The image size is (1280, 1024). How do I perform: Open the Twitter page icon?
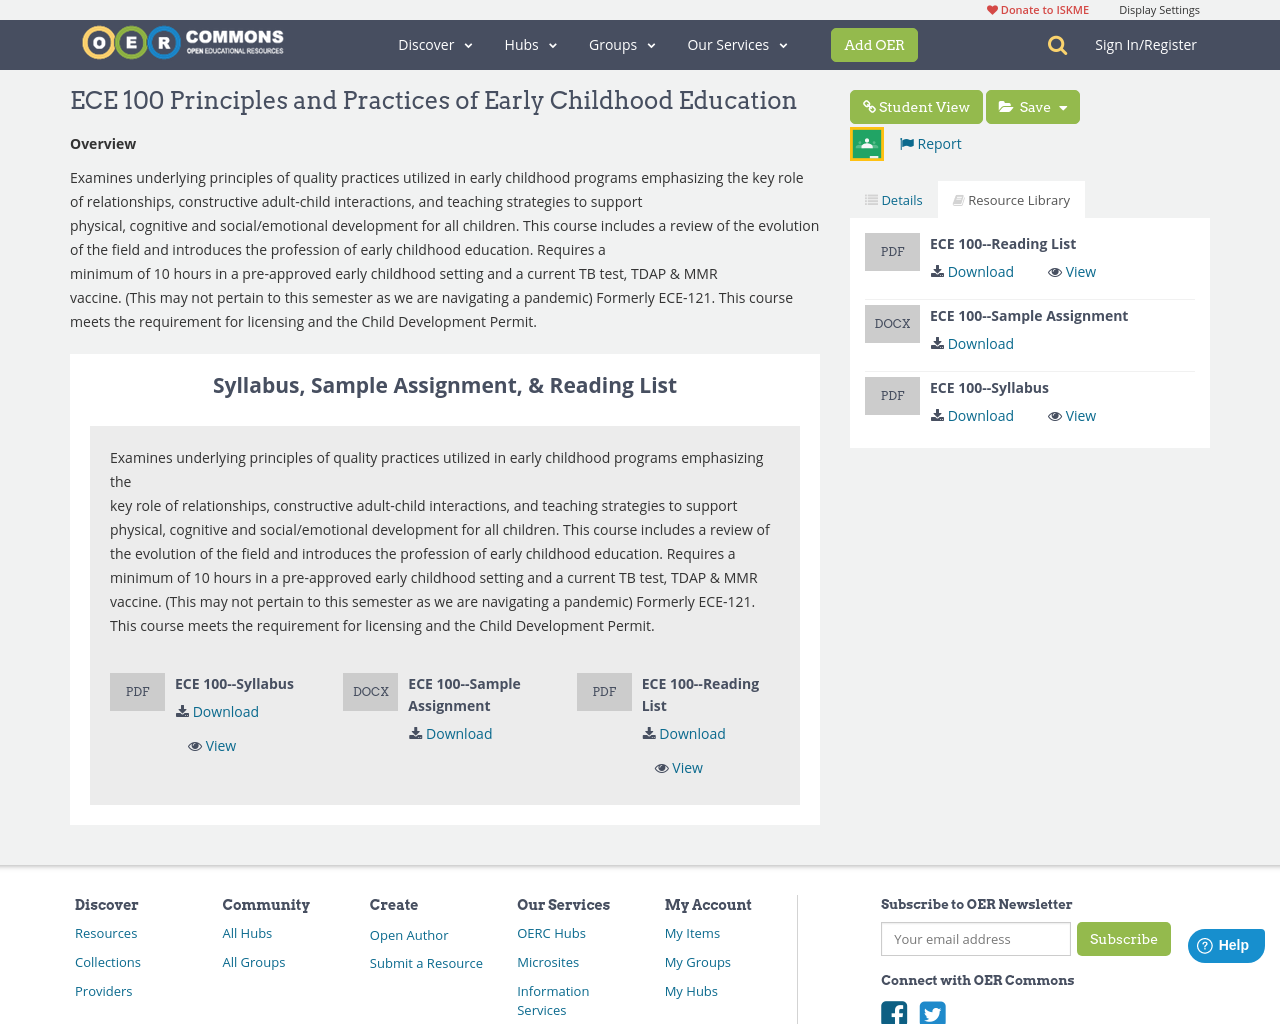point(933,1012)
